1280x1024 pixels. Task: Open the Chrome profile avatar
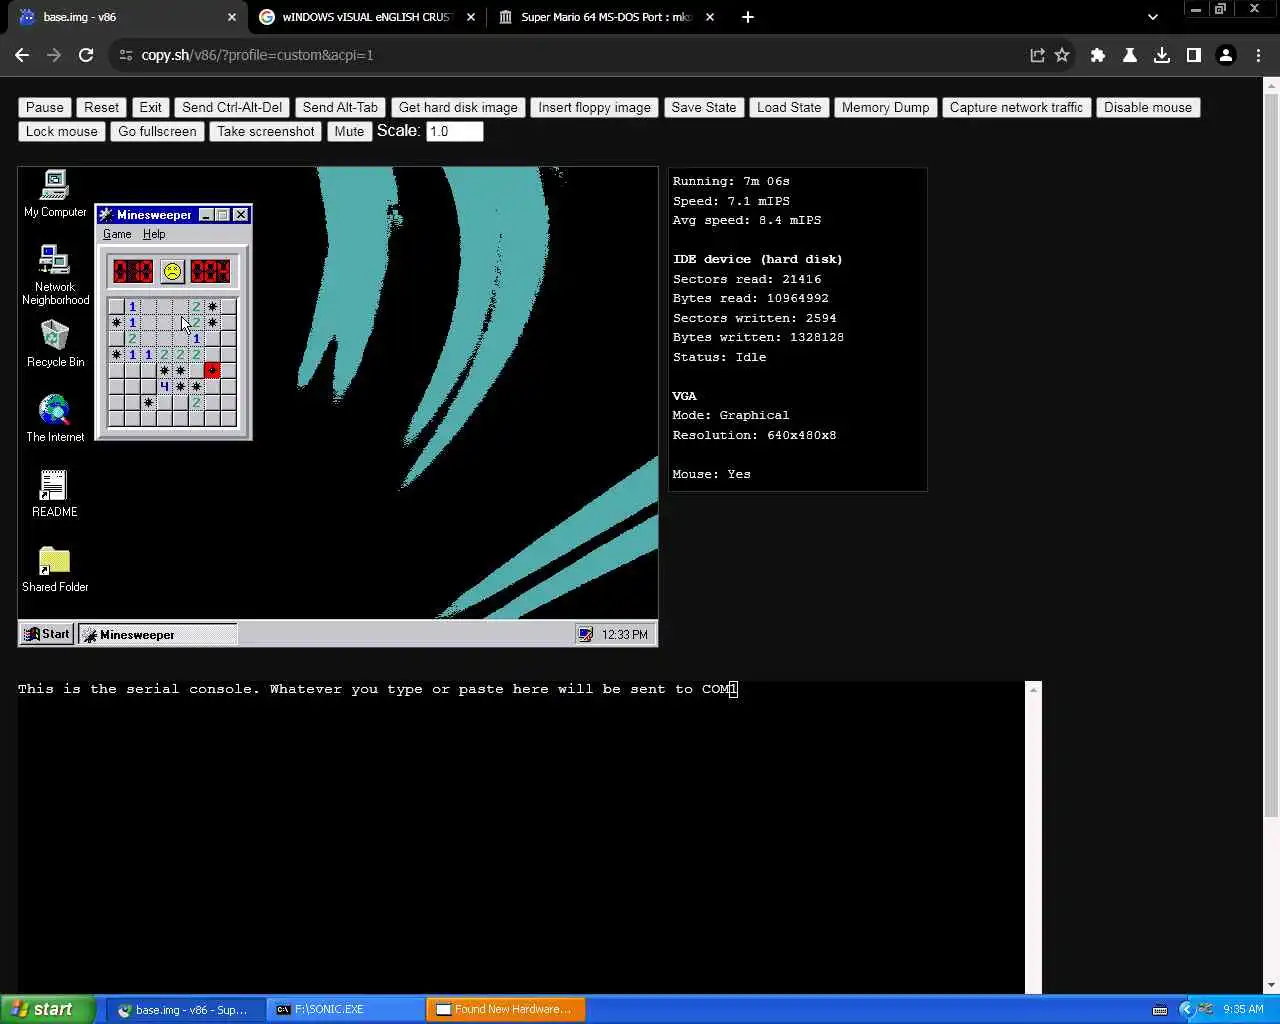pyautogui.click(x=1226, y=55)
